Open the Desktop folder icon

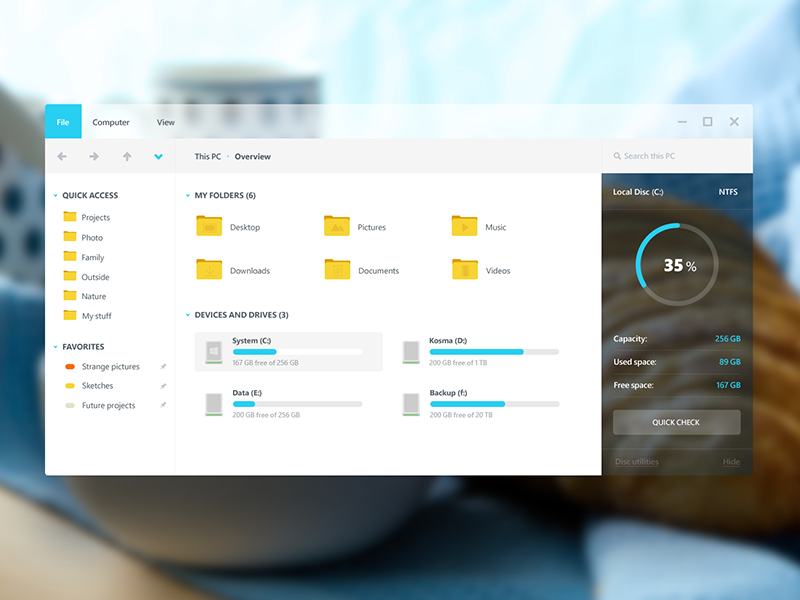209,227
